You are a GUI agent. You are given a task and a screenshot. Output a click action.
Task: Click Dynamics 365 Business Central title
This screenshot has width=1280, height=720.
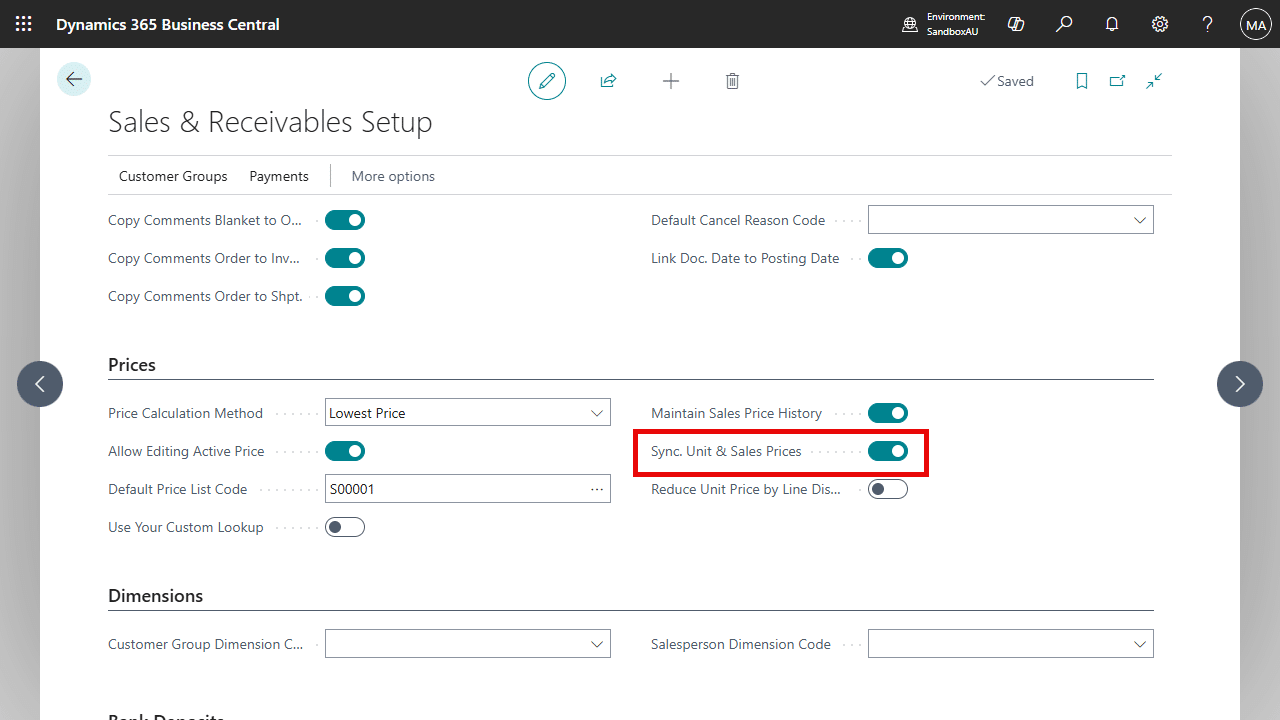168,24
